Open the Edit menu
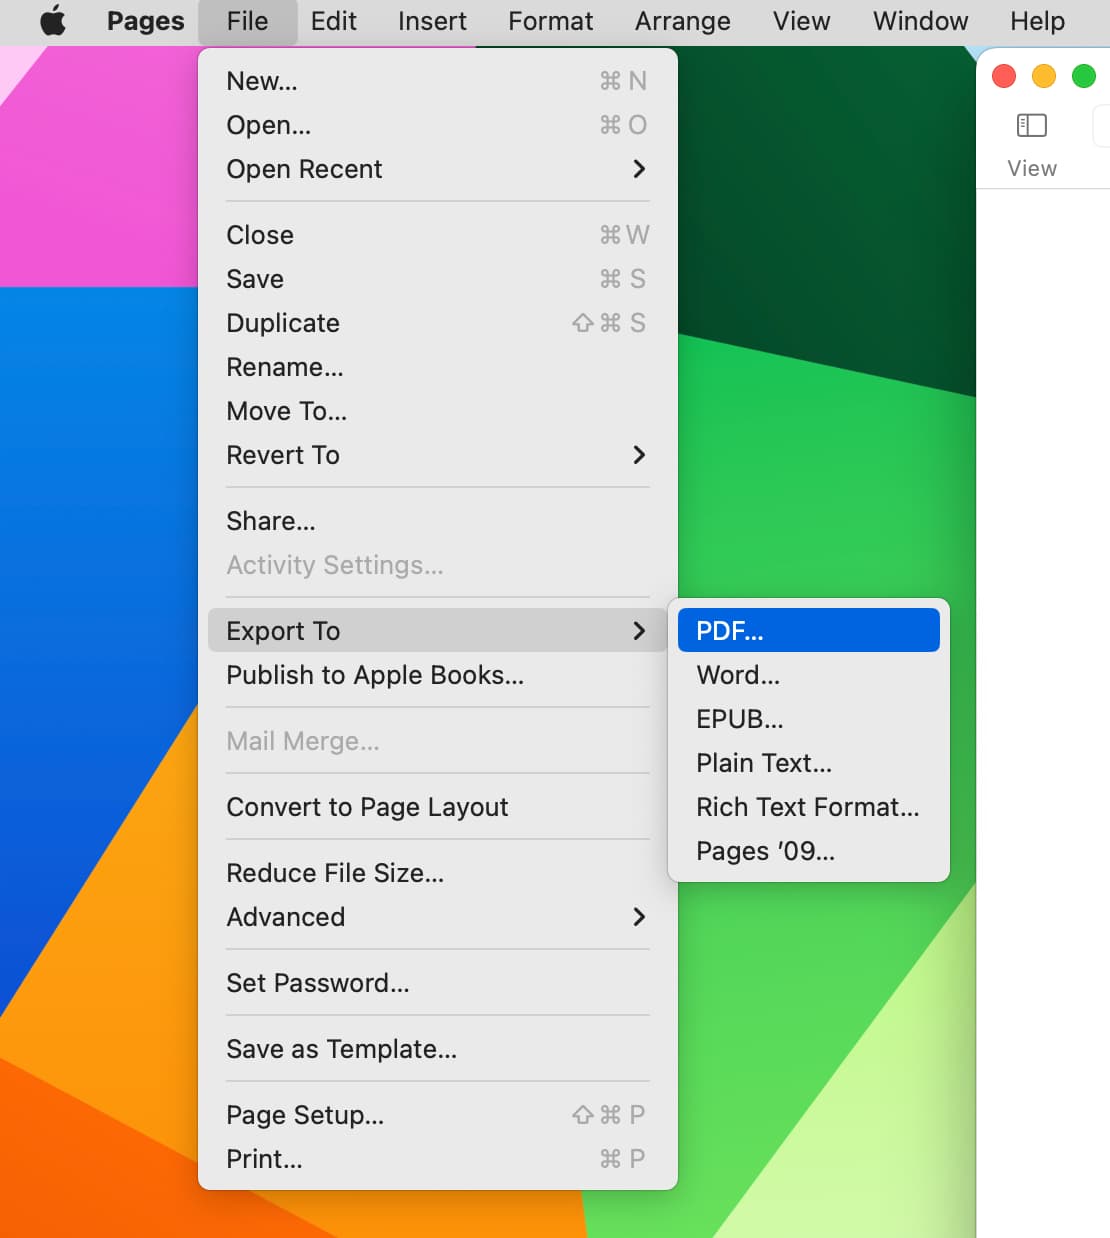Viewport: 1110px width, 1238px height. (333, 21)
